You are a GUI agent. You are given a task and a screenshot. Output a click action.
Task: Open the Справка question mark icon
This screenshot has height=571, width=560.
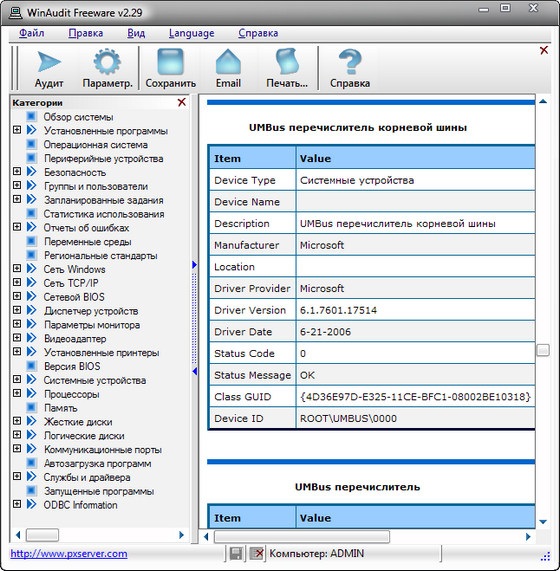350,62
